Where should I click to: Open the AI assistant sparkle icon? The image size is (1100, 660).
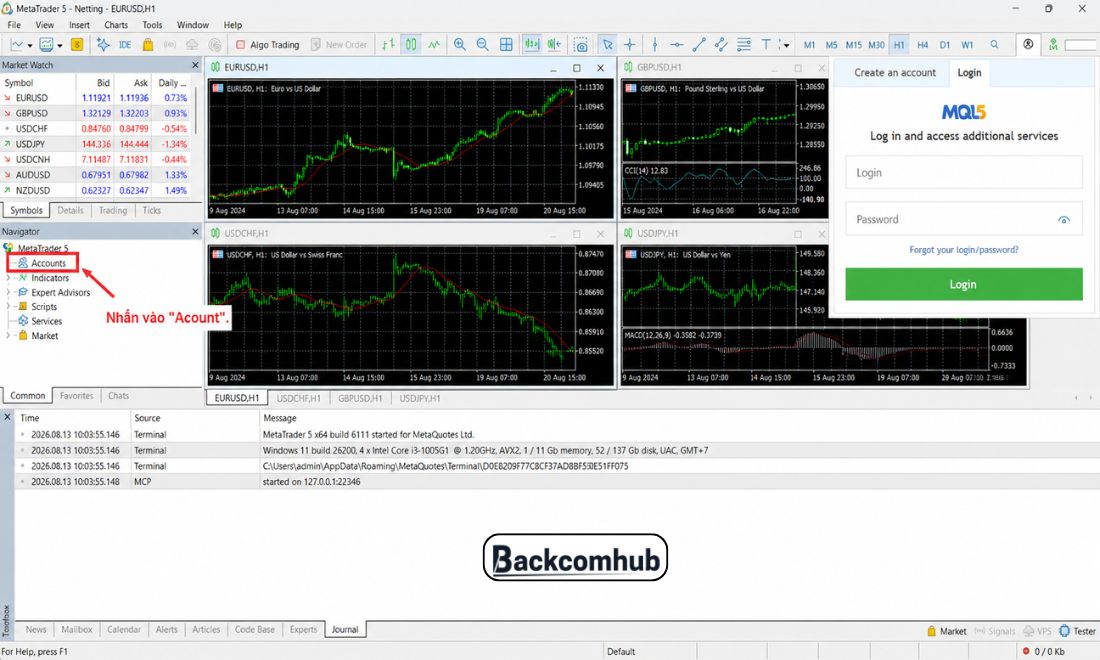click(x=103, y=45)
